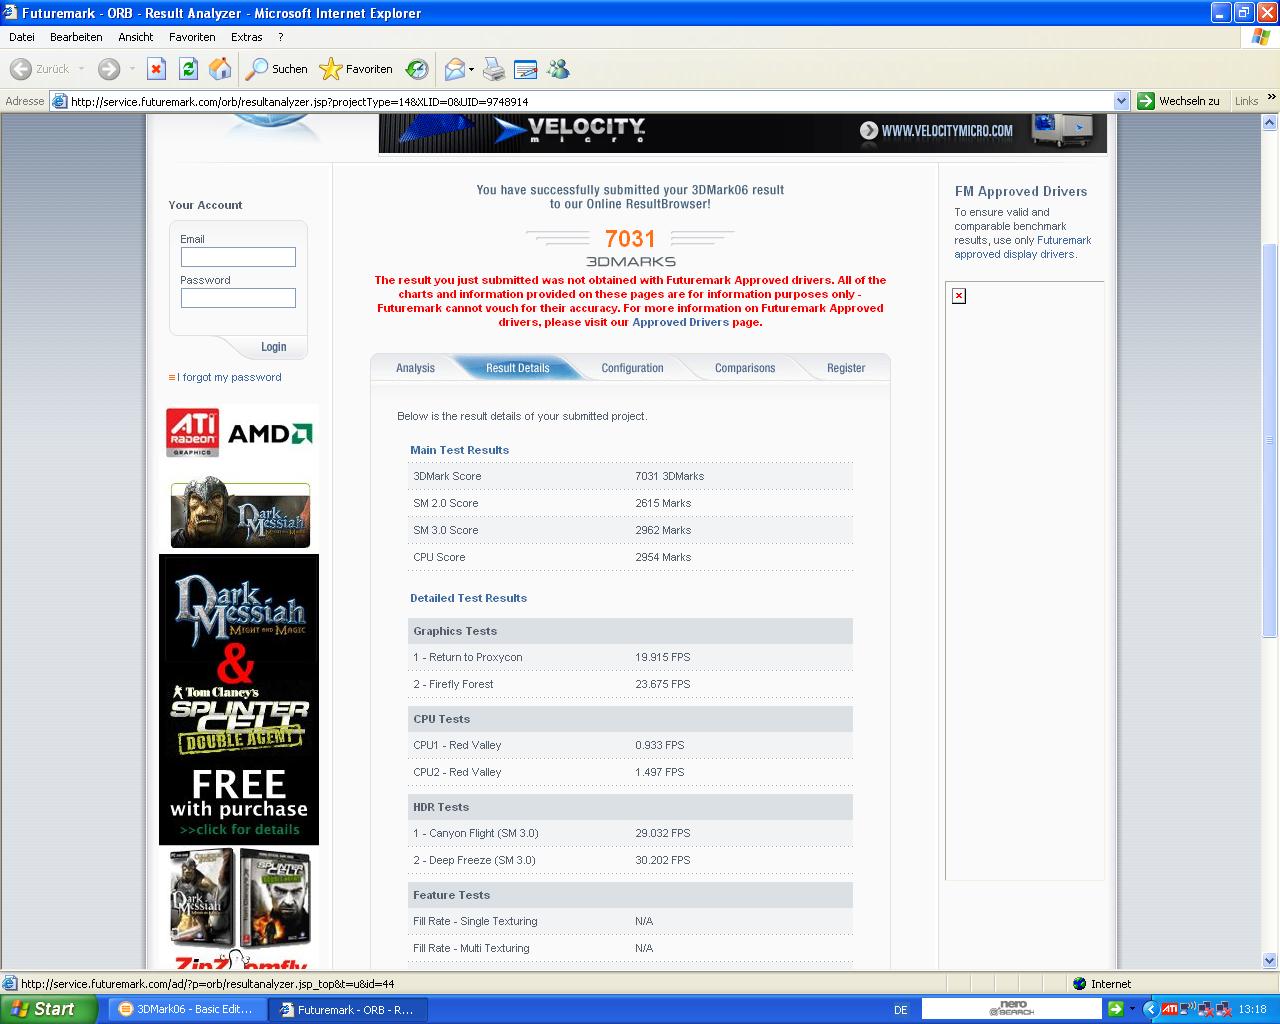Refresh the page with green arrows icon
The image size is (1280, 1024).
[x=188, y=69]
